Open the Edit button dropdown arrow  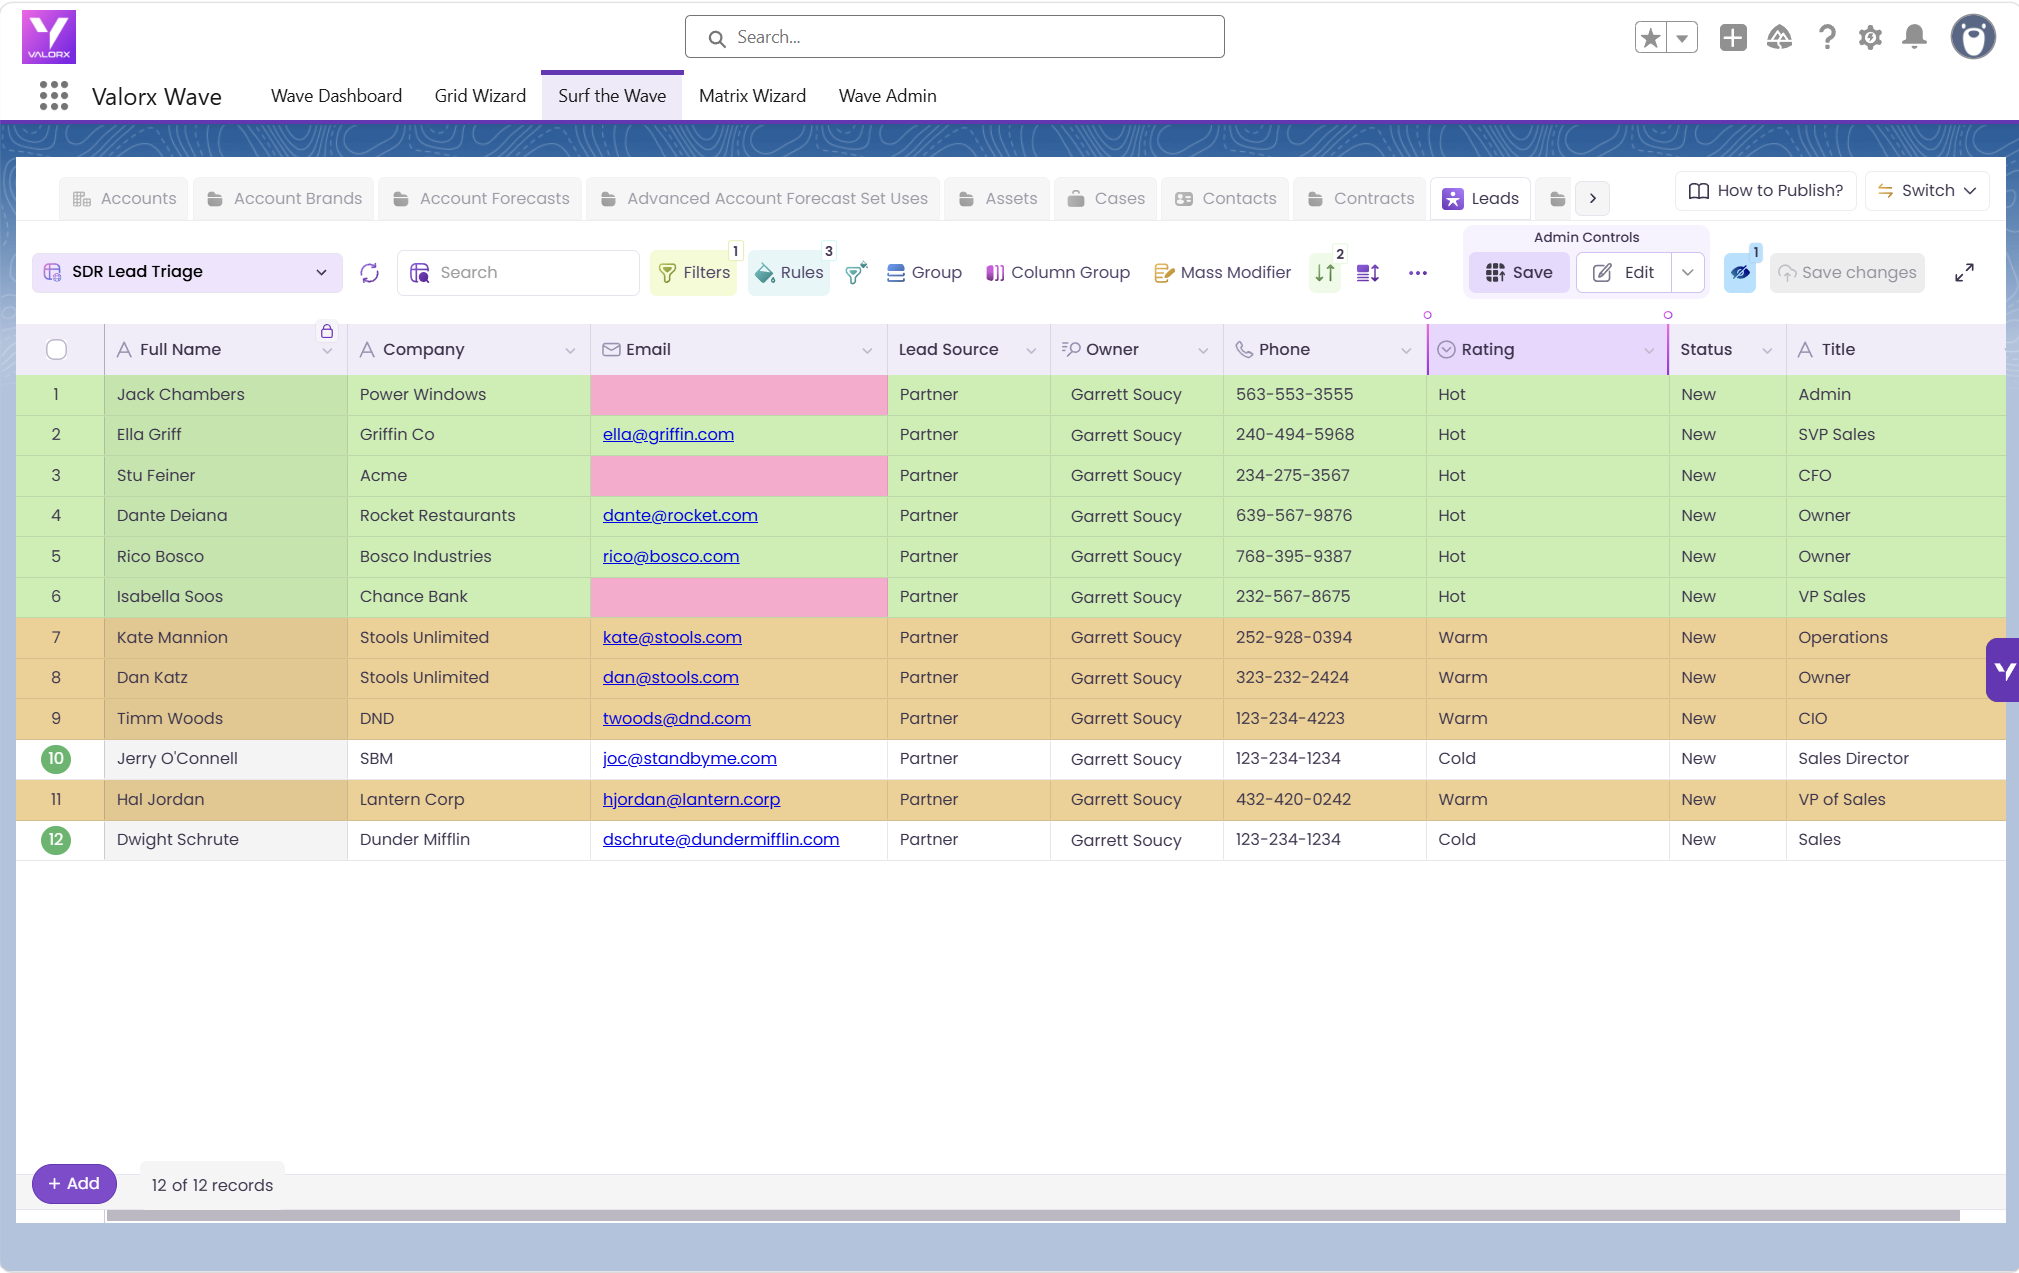(x=1688, y=273)
